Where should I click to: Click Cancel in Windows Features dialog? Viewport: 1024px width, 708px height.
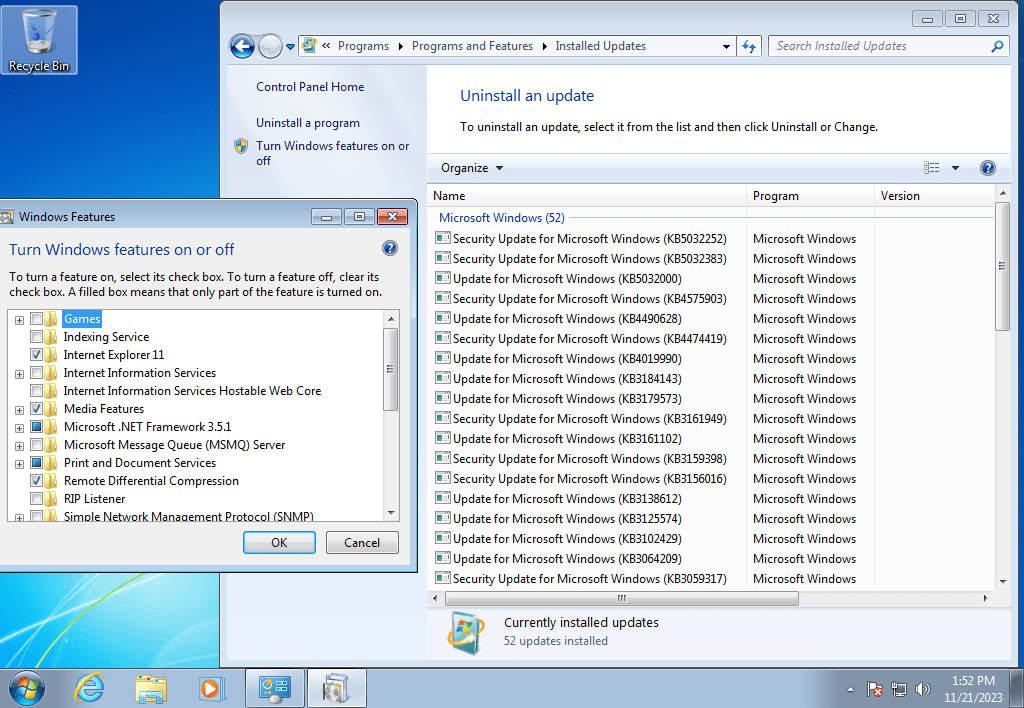coord(362,543)
